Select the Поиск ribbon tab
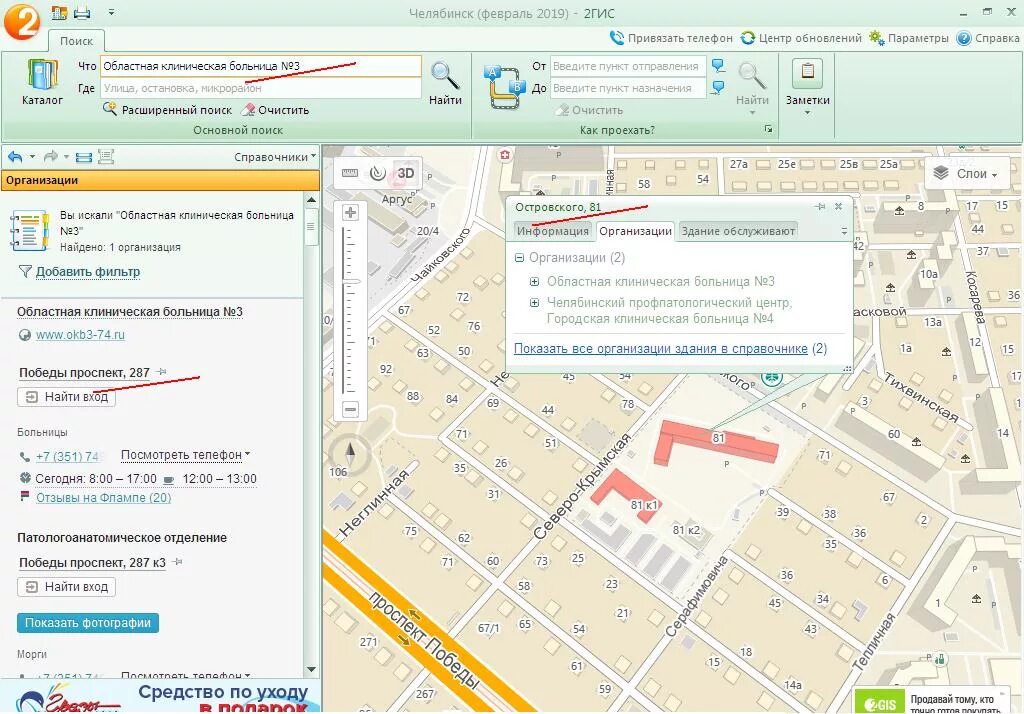This screenshot has height=714, width=1024. click(x=76, y=41)
